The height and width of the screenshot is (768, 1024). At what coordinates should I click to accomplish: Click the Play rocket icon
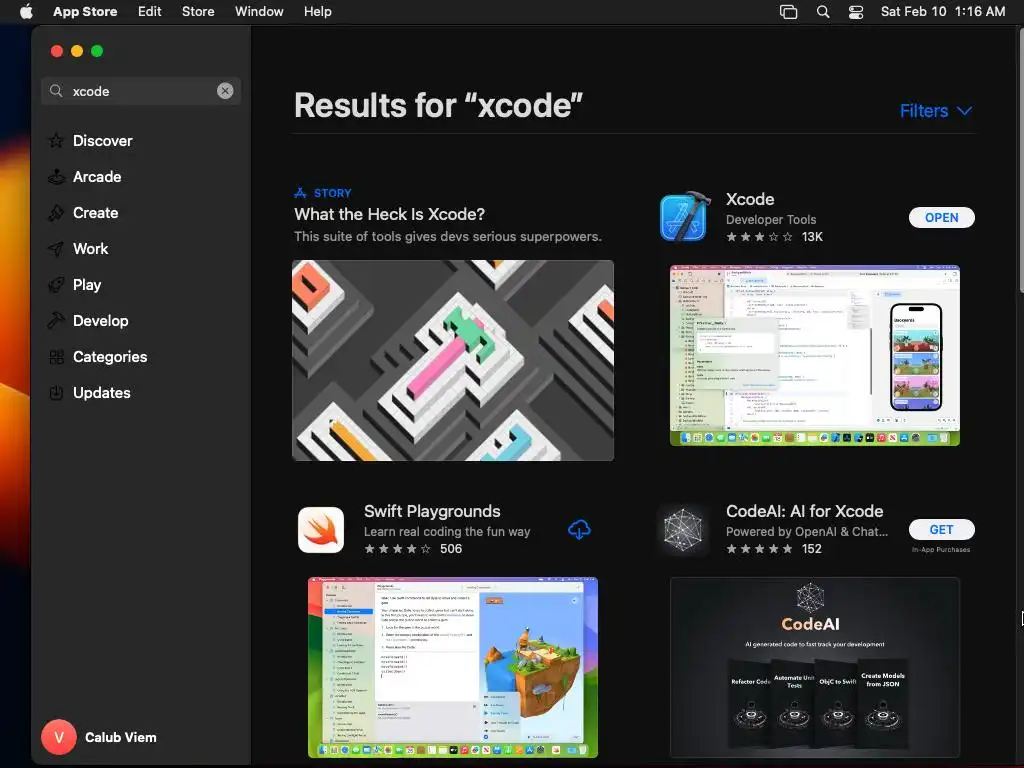pos(56,285)
